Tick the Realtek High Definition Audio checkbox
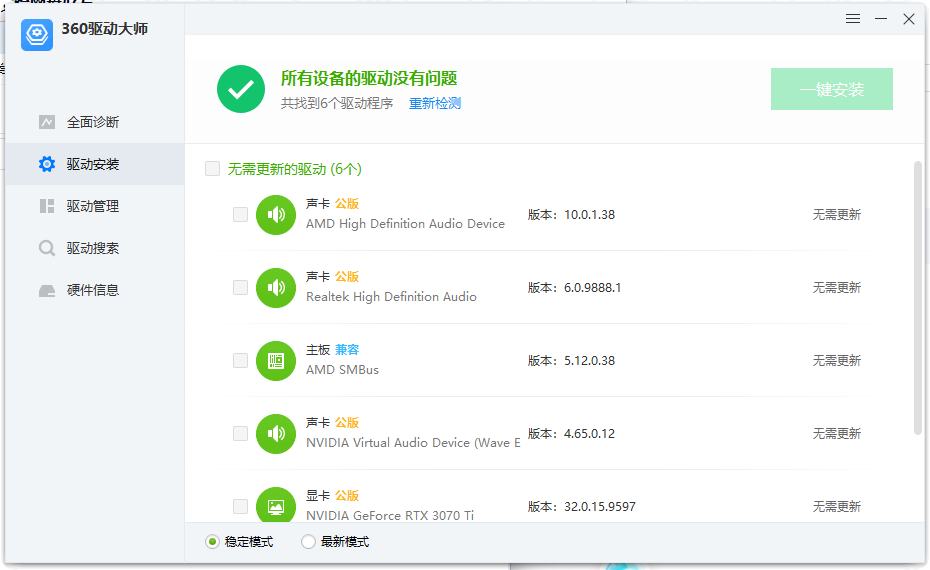The image size is (930, 570). pyautogui.click(x=240, y=288)
